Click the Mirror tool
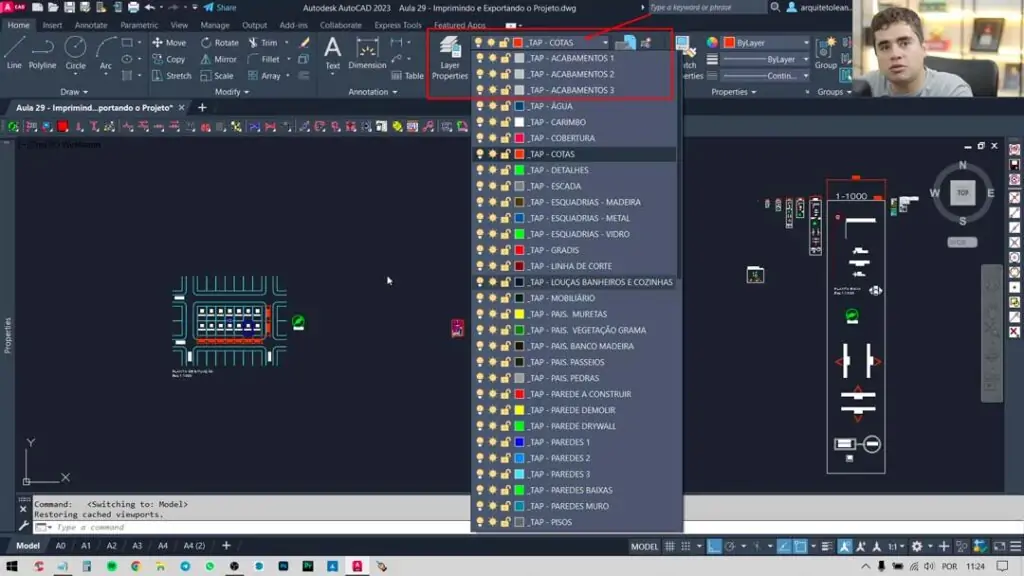This screenshot has height=576, width=1024. pyautogui.click(x=219, y=59)
